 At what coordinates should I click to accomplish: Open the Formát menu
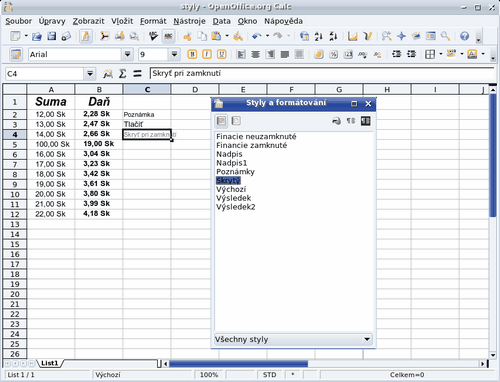pos(153,21)
